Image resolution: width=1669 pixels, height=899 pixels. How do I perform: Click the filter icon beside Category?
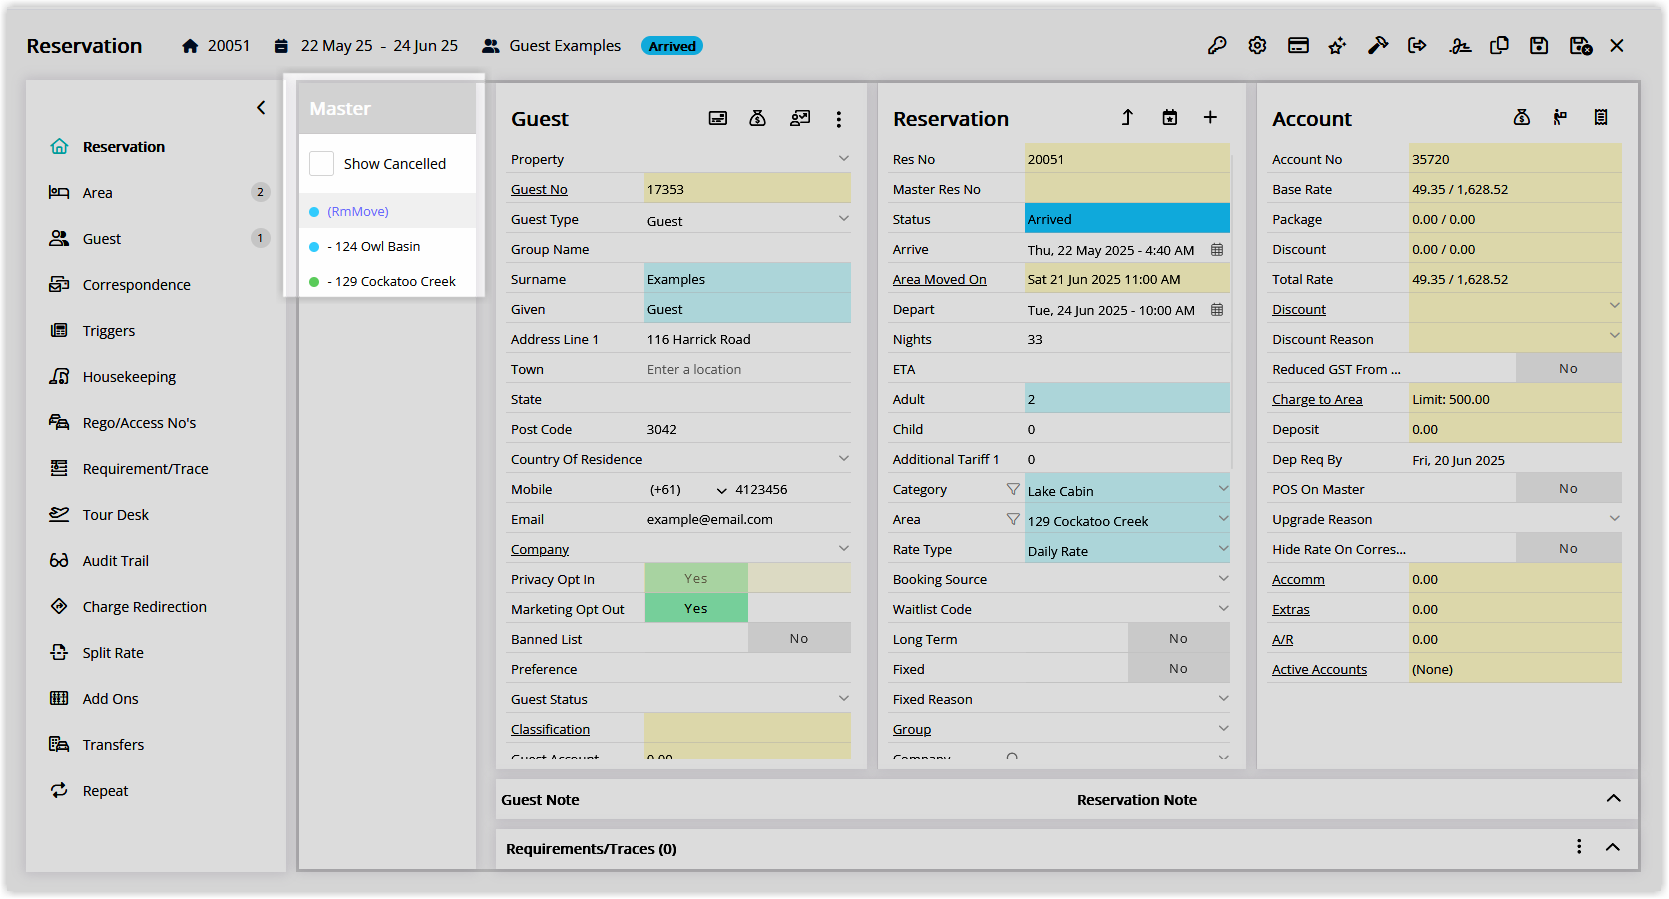click(x=1013, y=489)
